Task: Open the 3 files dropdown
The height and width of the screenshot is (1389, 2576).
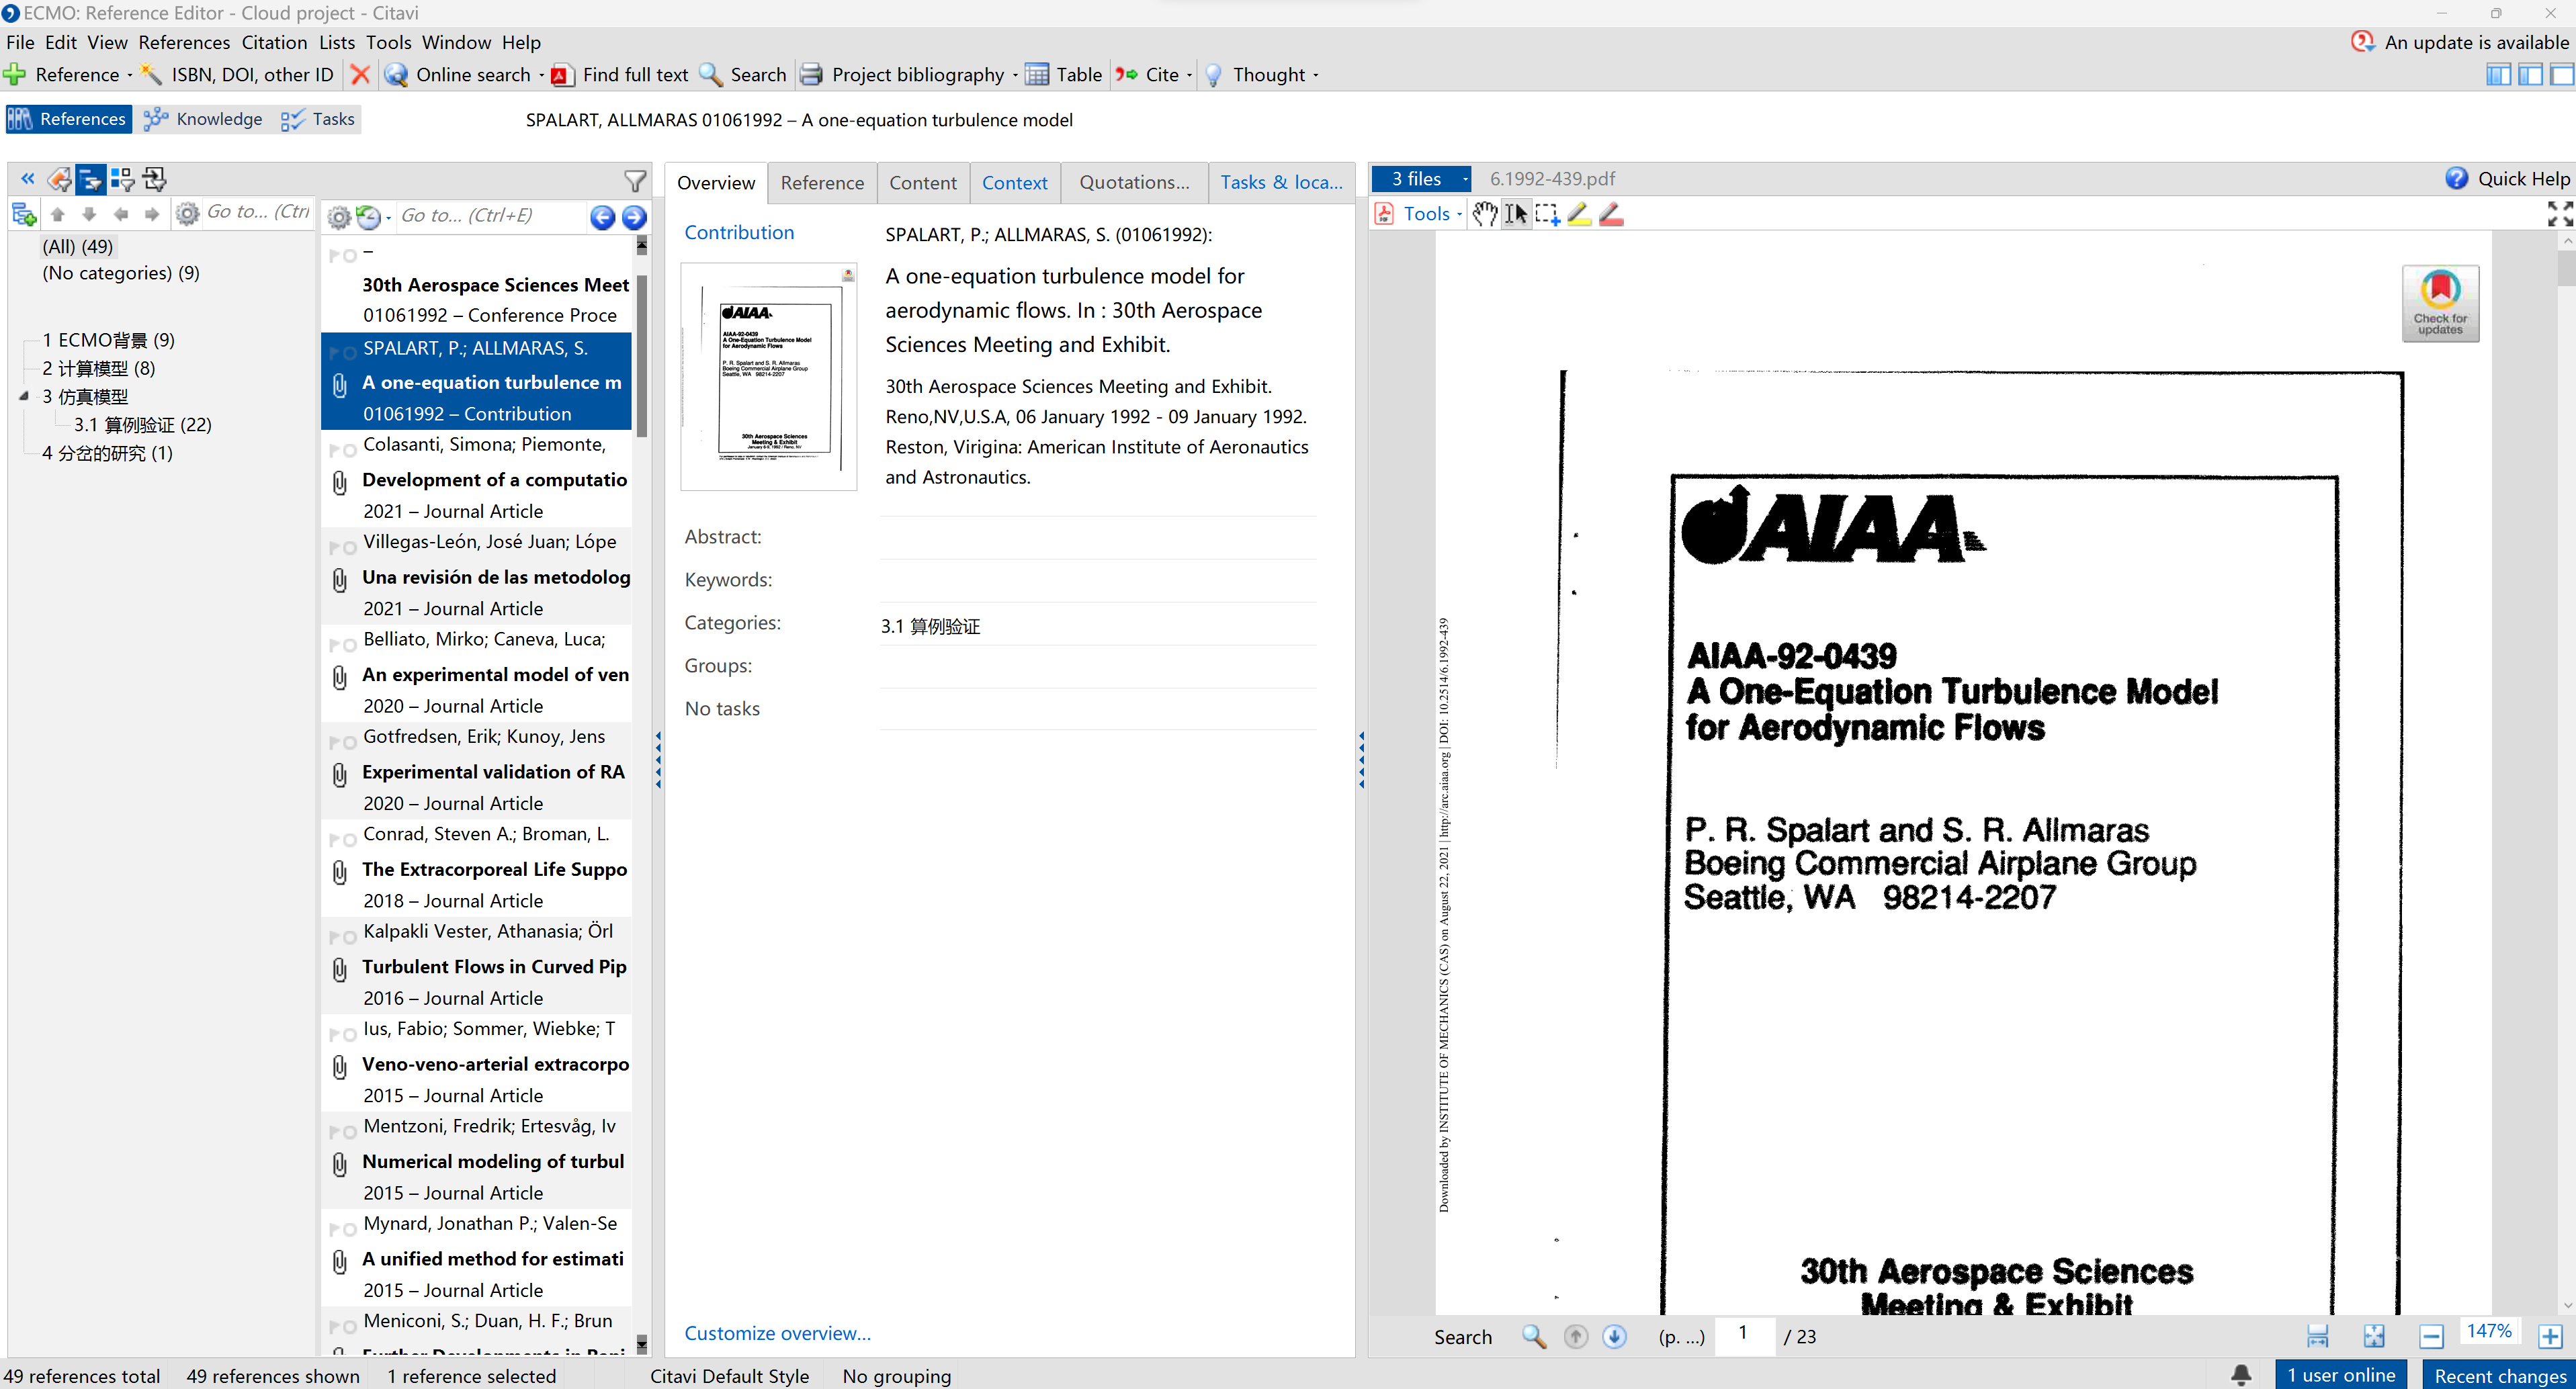Action: coord(1421,179)
